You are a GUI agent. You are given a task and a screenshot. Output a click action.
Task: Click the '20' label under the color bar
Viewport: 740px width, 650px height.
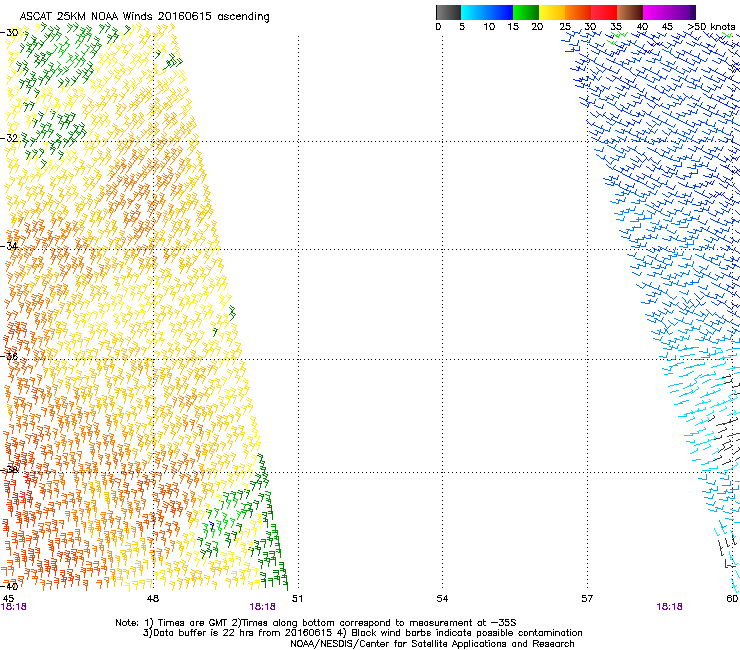(537, 27)
